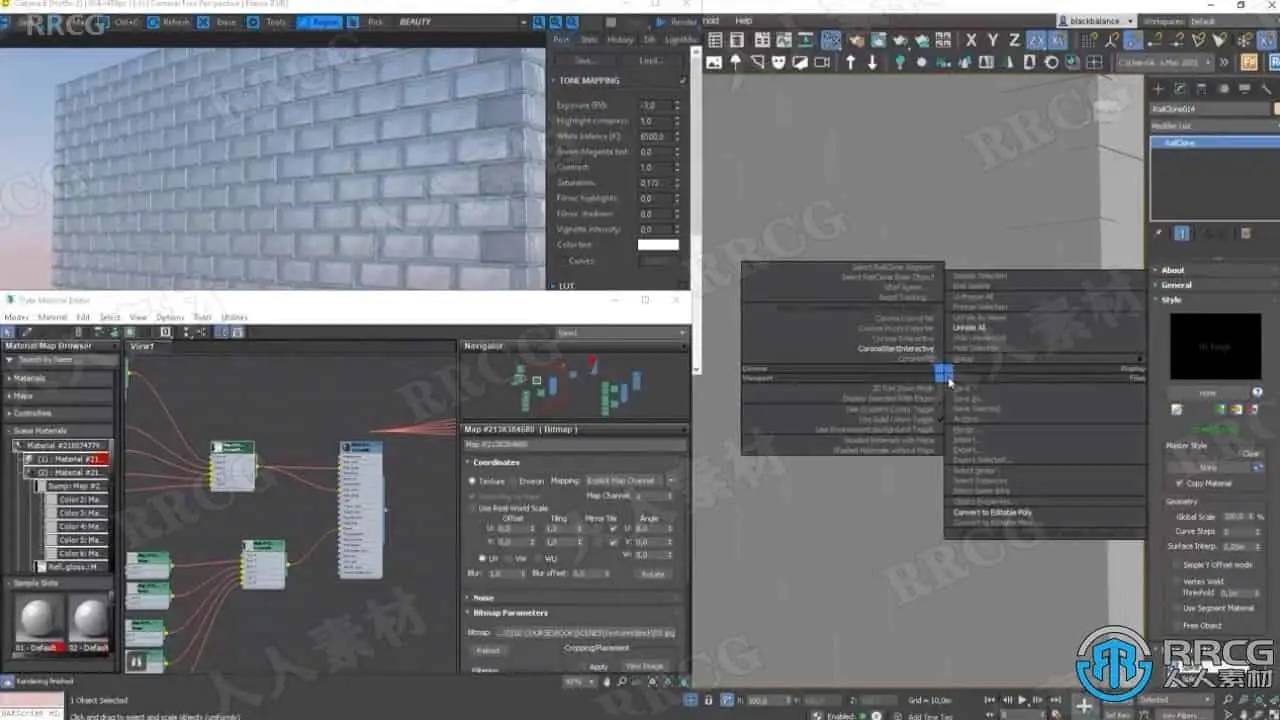The width and height of the screenshot is (1280, 720).
Task: Open the Help menu in 3ds Max
Action: [x=743, y=20]
